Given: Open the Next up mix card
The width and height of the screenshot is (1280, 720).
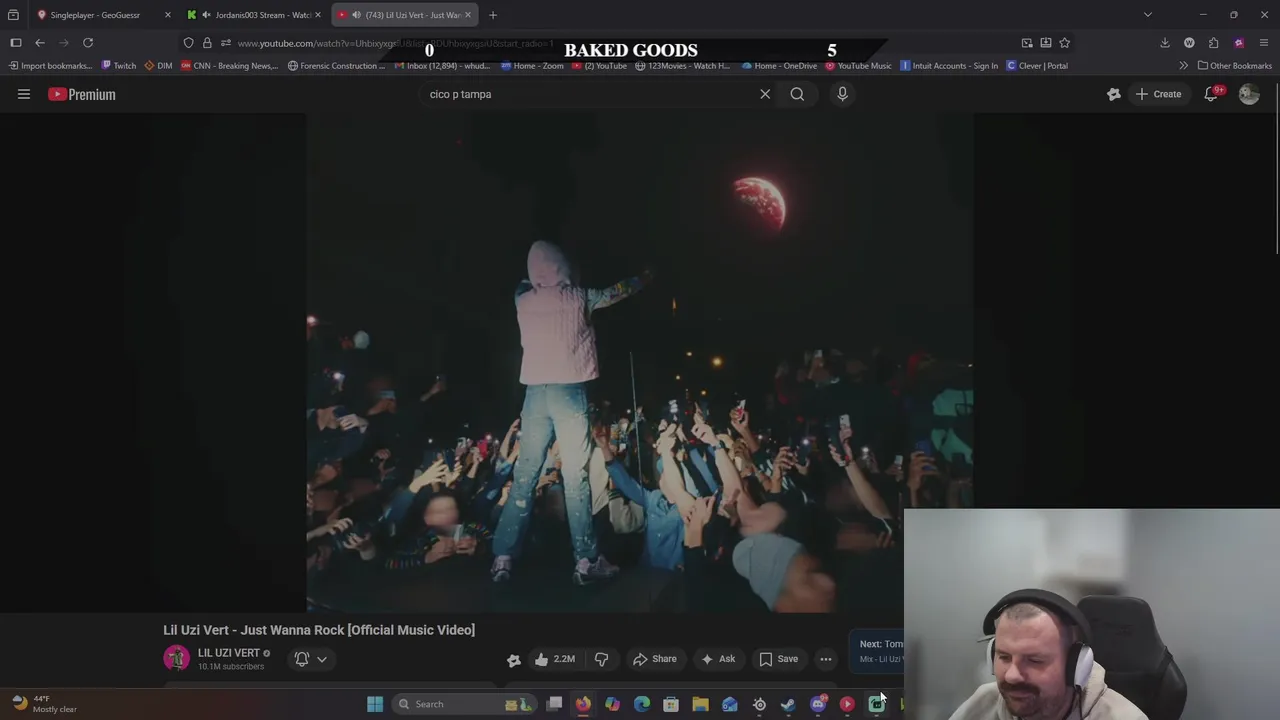Looking at the screenshot, I should [877, 651].
